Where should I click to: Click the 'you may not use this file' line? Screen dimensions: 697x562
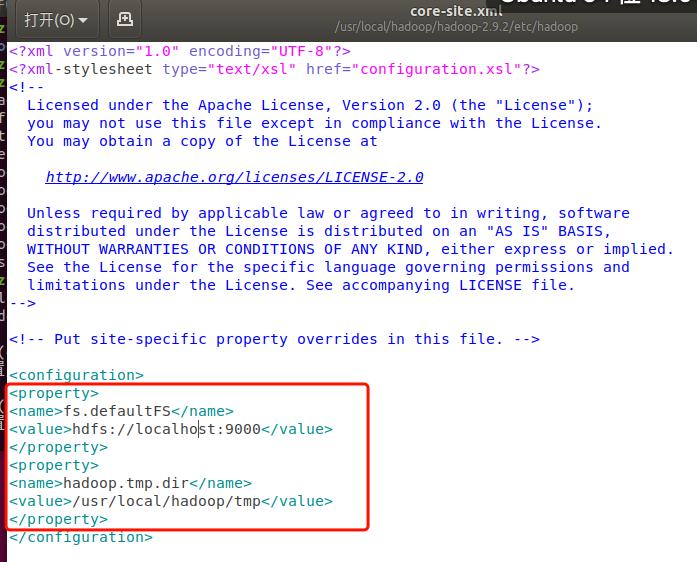(x=314, y=123)
